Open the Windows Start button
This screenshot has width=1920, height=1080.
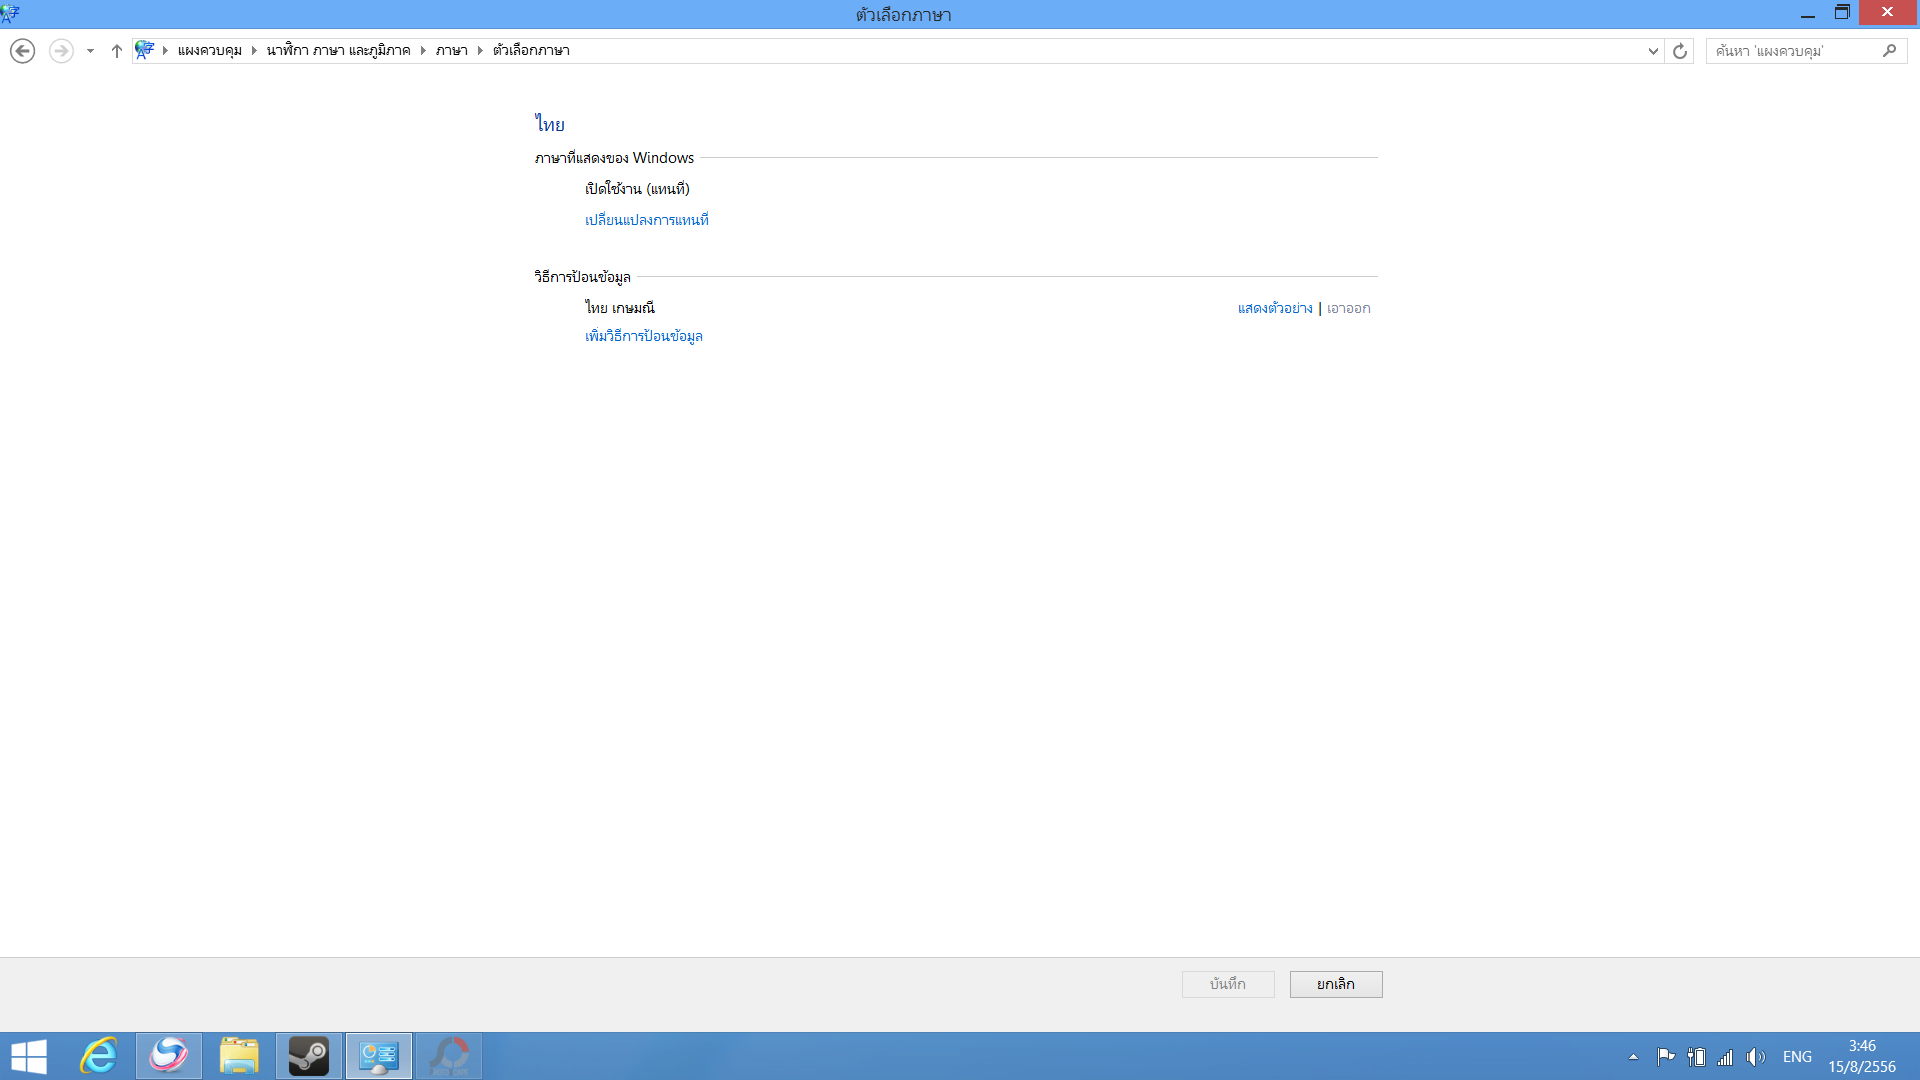coord(29,1056)
